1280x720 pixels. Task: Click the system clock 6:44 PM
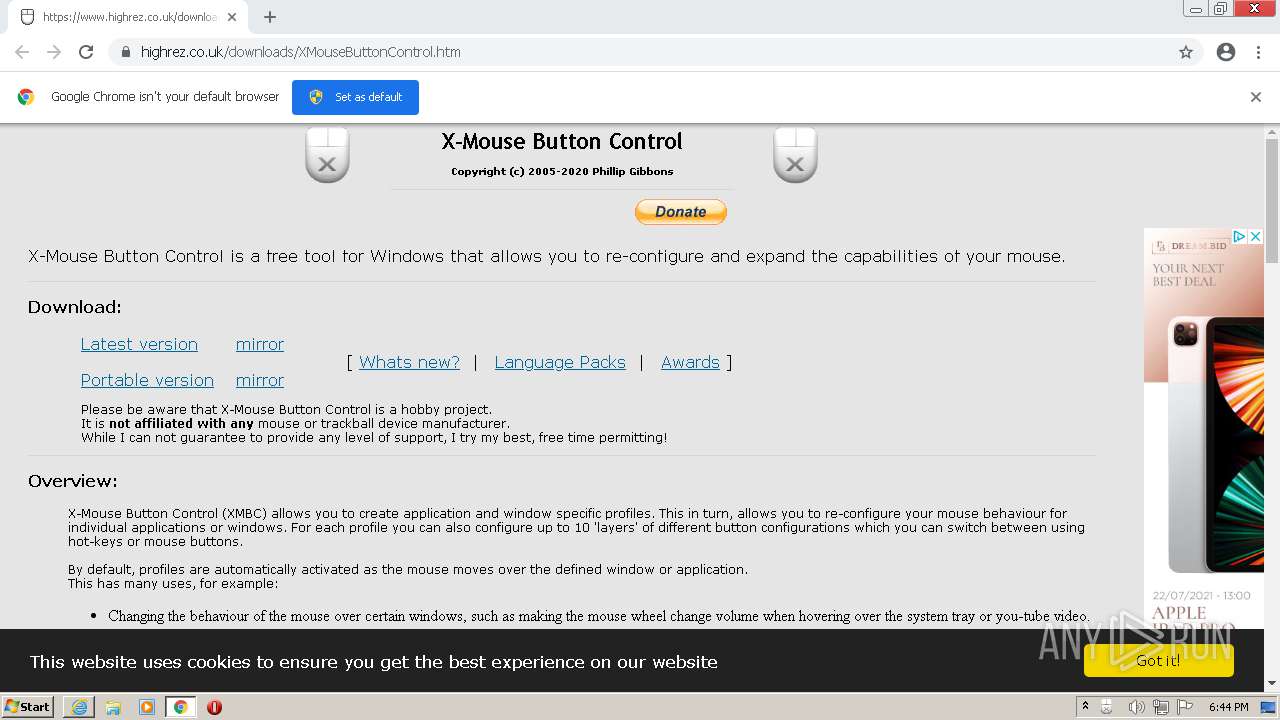pos(1228,707)
